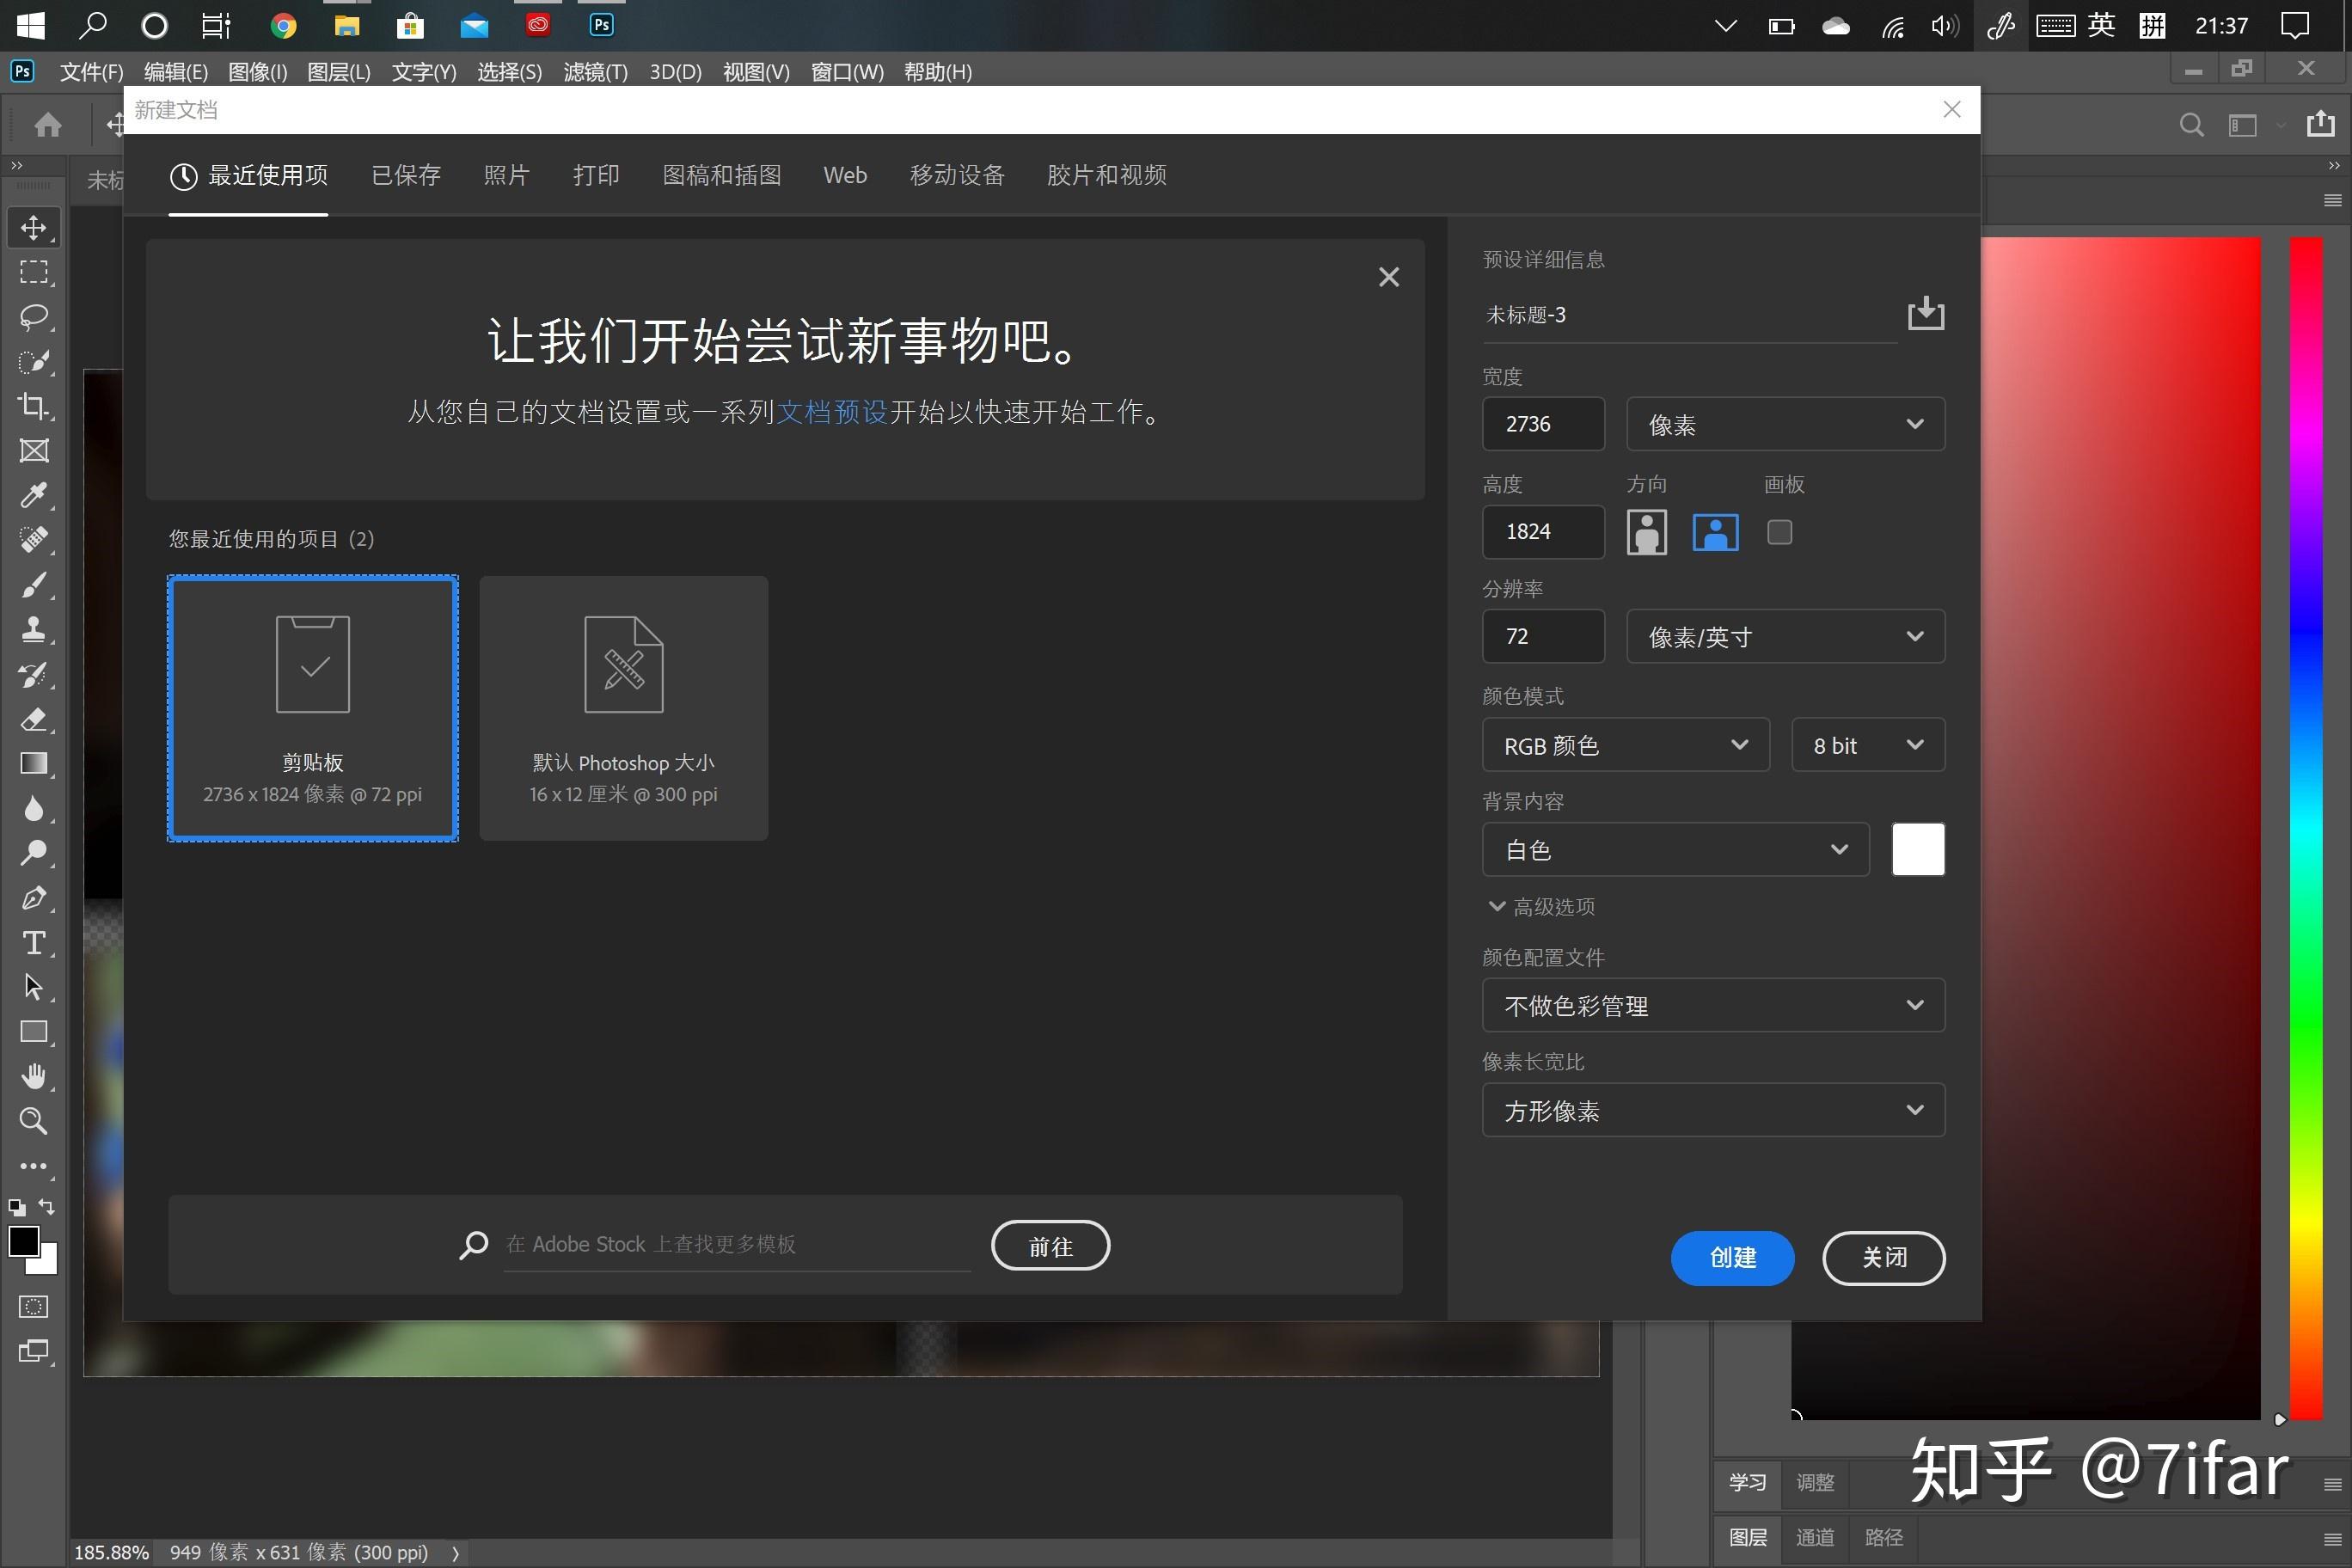Toggle landscape orientation button
The width and height of the screenshot is (2352, 1568).
tap(1717, 530)
